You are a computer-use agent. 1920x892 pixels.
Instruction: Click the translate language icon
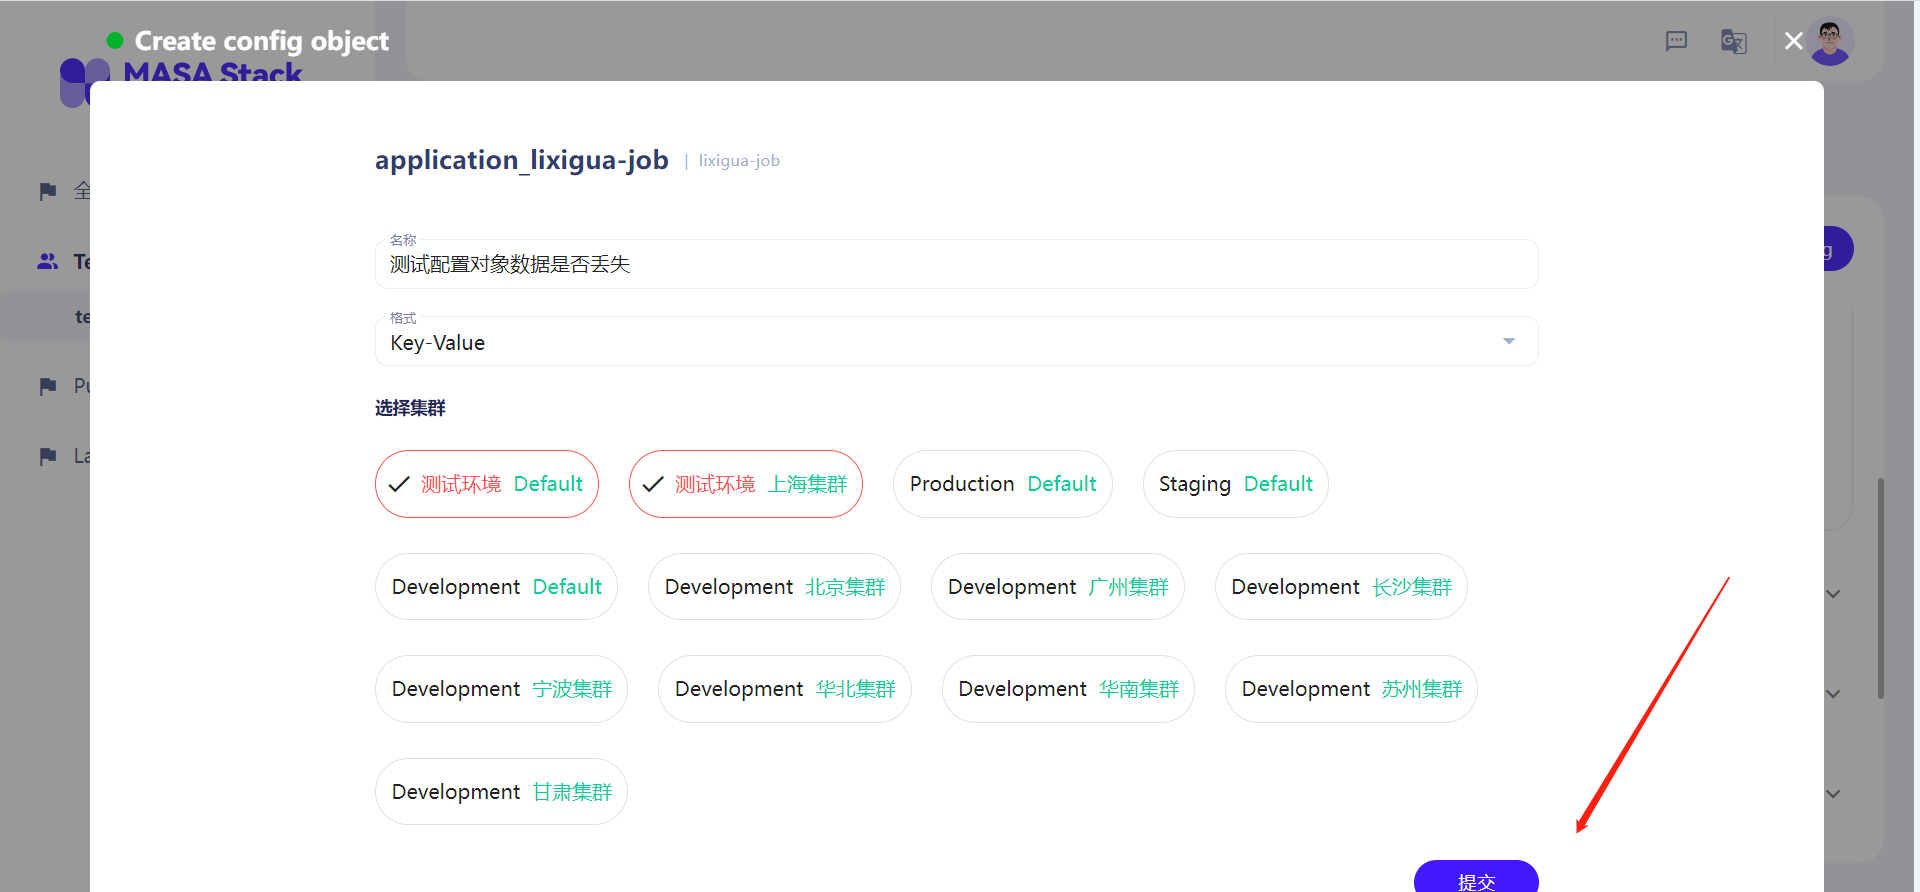point(1733,42)
